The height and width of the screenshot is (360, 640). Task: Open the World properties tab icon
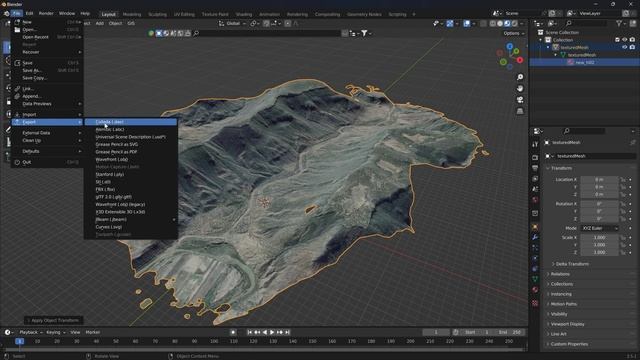pos(535,200)
